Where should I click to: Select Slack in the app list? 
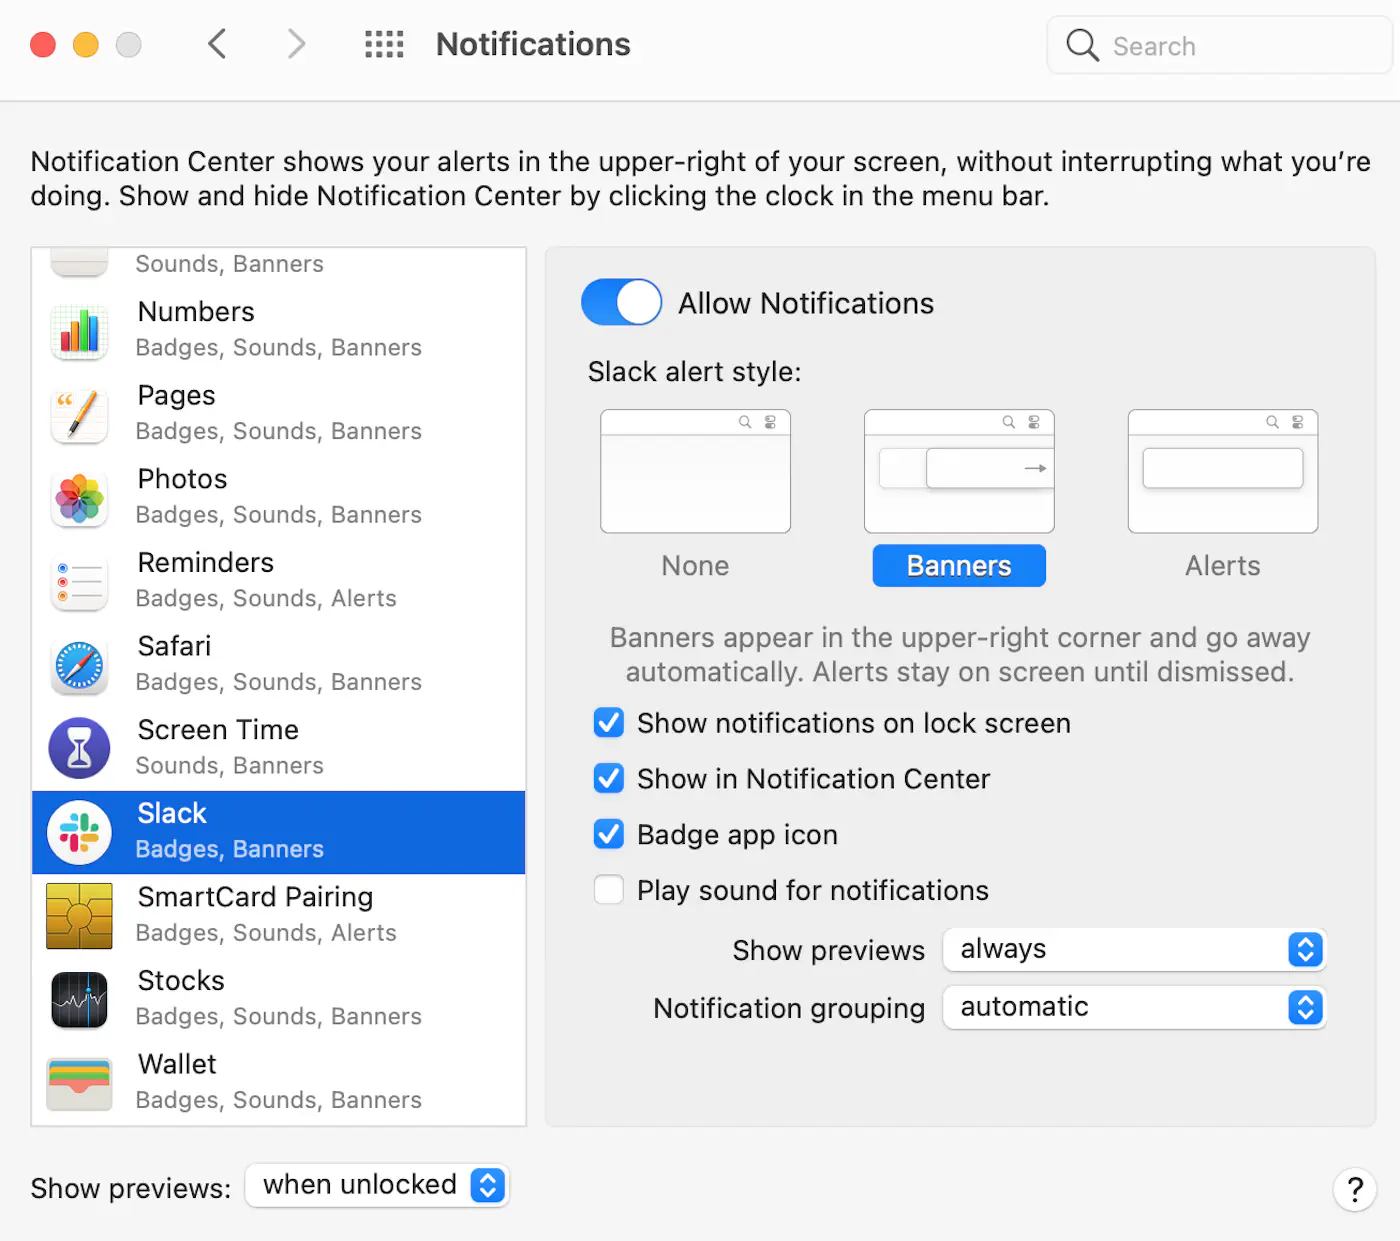278,832
